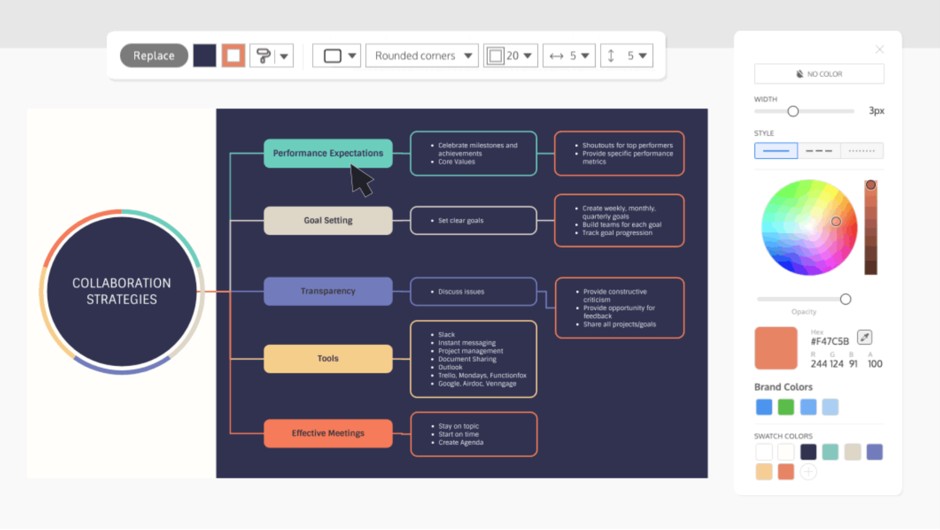Adjust the border width slider handle
Image resolution: width=940 pixels, height=530 pixels.
pos(793,111)
